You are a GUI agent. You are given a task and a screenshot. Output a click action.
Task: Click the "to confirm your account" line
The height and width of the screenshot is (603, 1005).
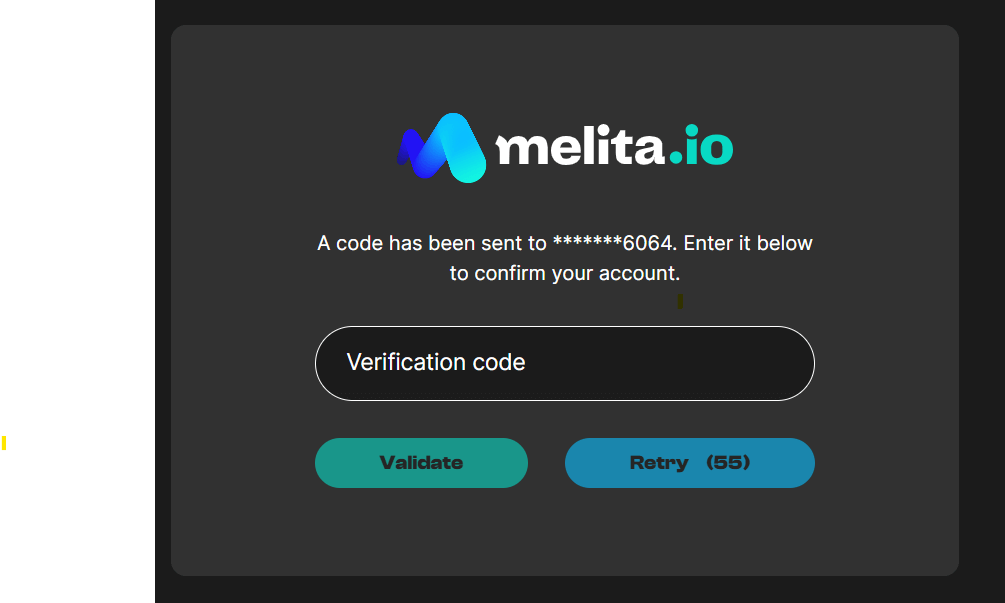click(564, 273)
